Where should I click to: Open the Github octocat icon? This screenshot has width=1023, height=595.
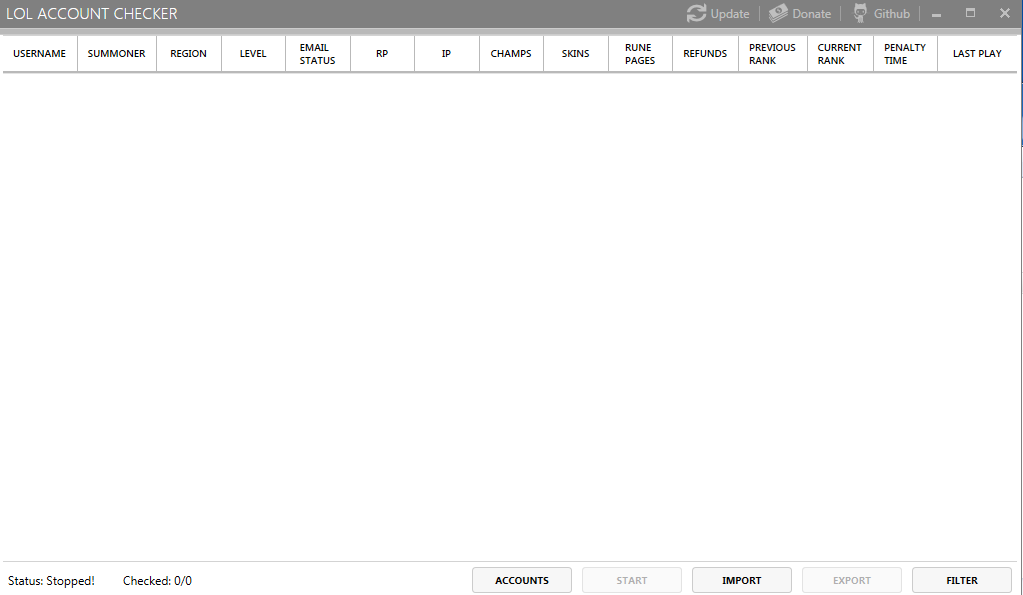861,13
